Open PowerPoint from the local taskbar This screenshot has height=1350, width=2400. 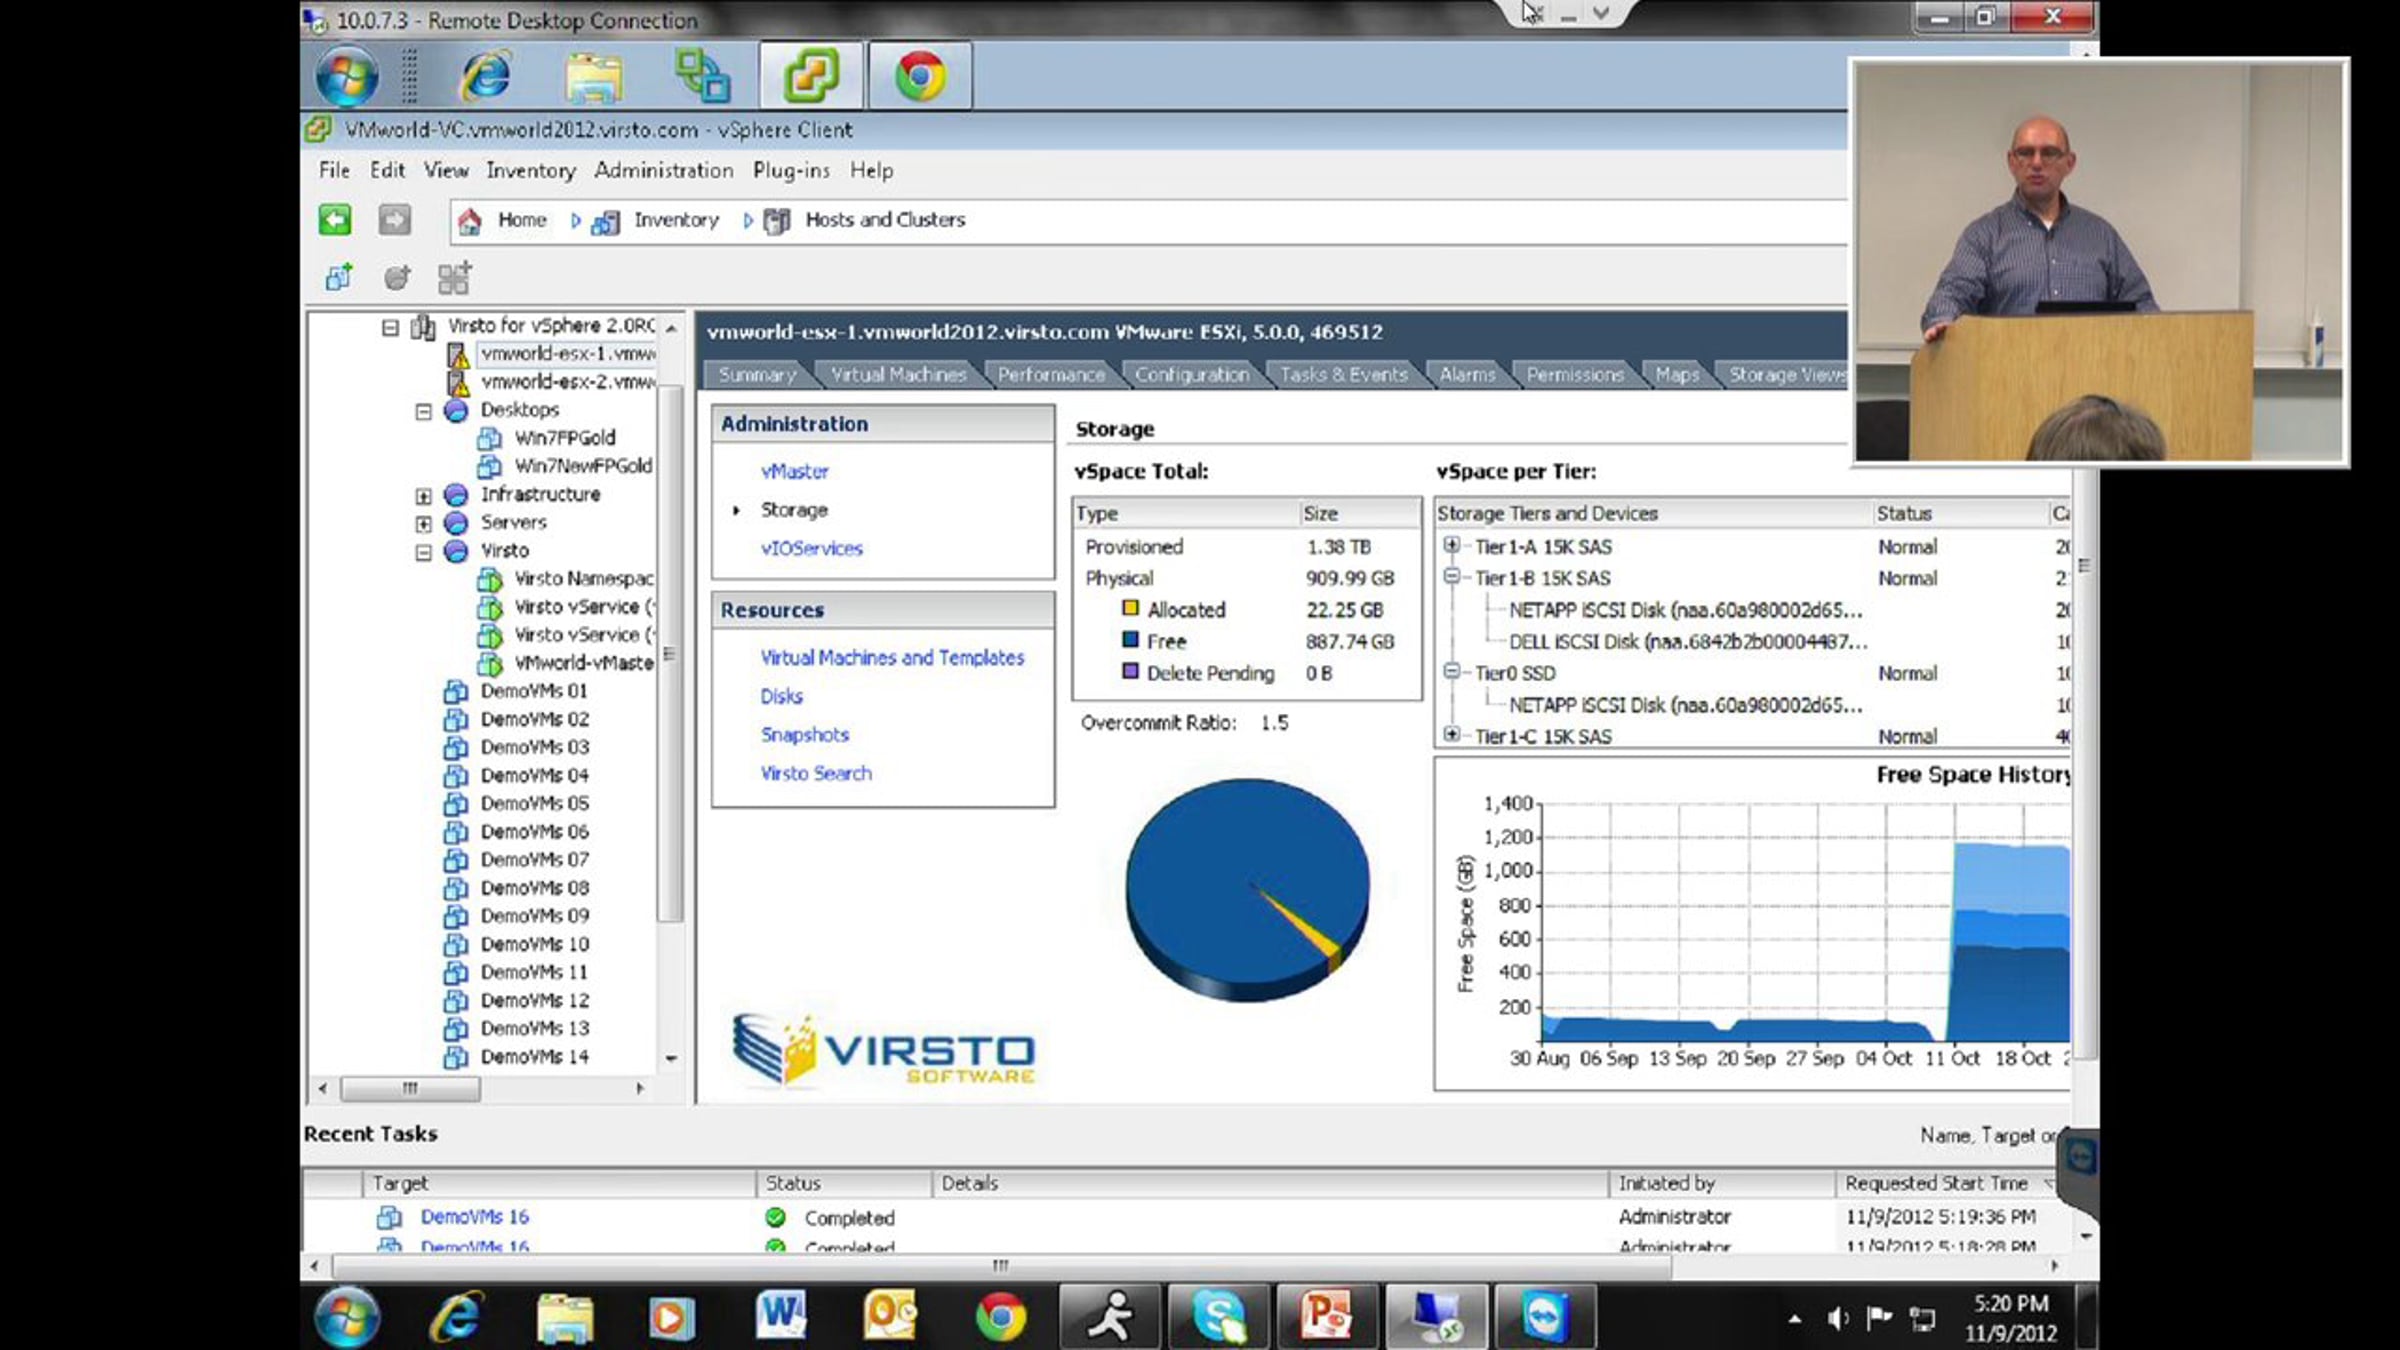click(1327, 1315)
